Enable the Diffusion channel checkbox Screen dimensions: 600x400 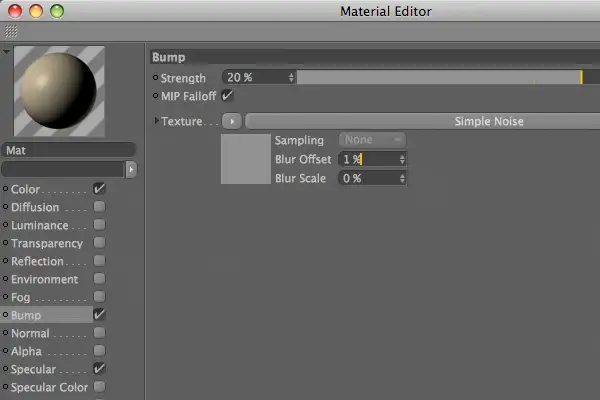coord(99,207)
